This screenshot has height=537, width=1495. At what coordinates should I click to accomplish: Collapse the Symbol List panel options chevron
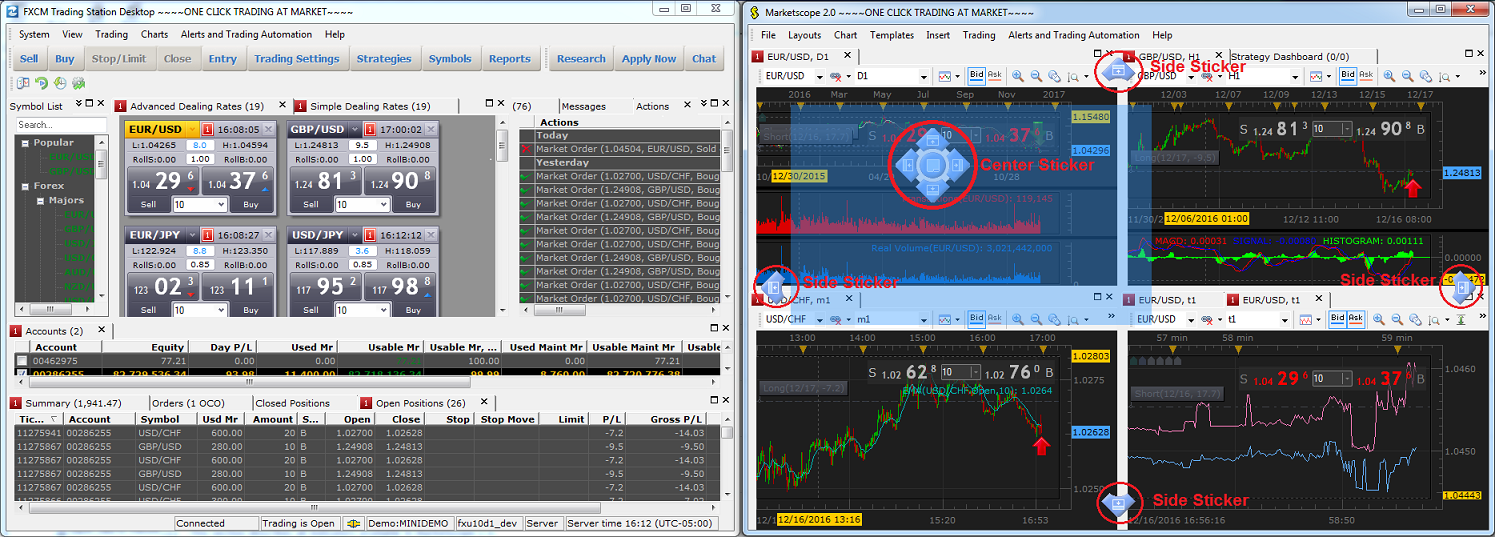point(77,103)
